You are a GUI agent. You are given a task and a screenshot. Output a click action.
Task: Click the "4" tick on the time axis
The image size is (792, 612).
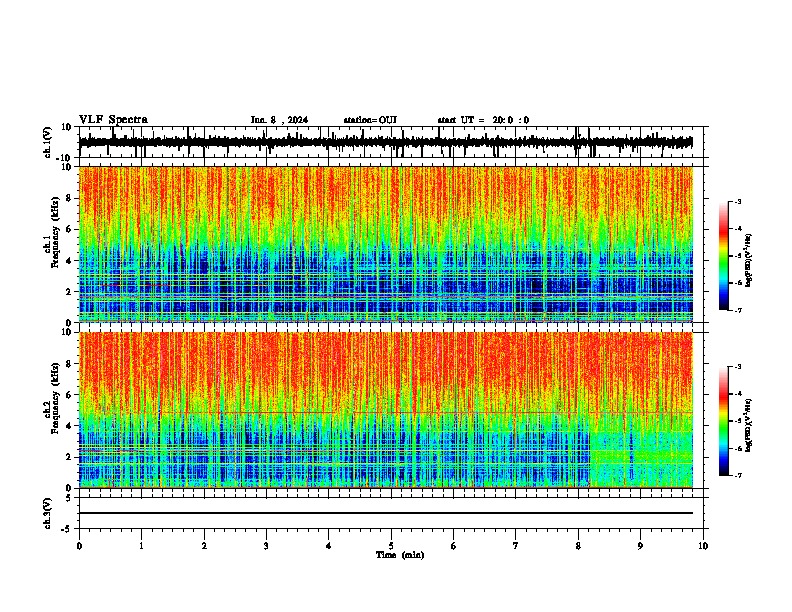click(x=329, y=546)
